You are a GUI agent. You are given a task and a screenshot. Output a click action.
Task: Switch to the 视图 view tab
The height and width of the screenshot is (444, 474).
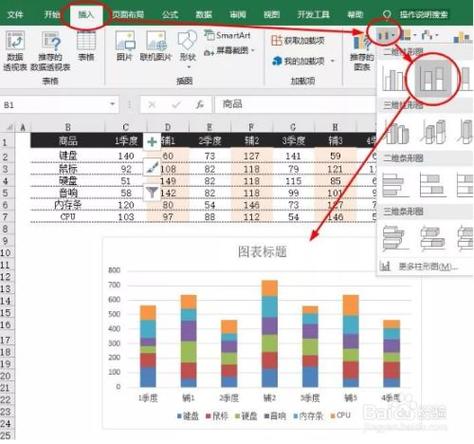pos(272,14)
